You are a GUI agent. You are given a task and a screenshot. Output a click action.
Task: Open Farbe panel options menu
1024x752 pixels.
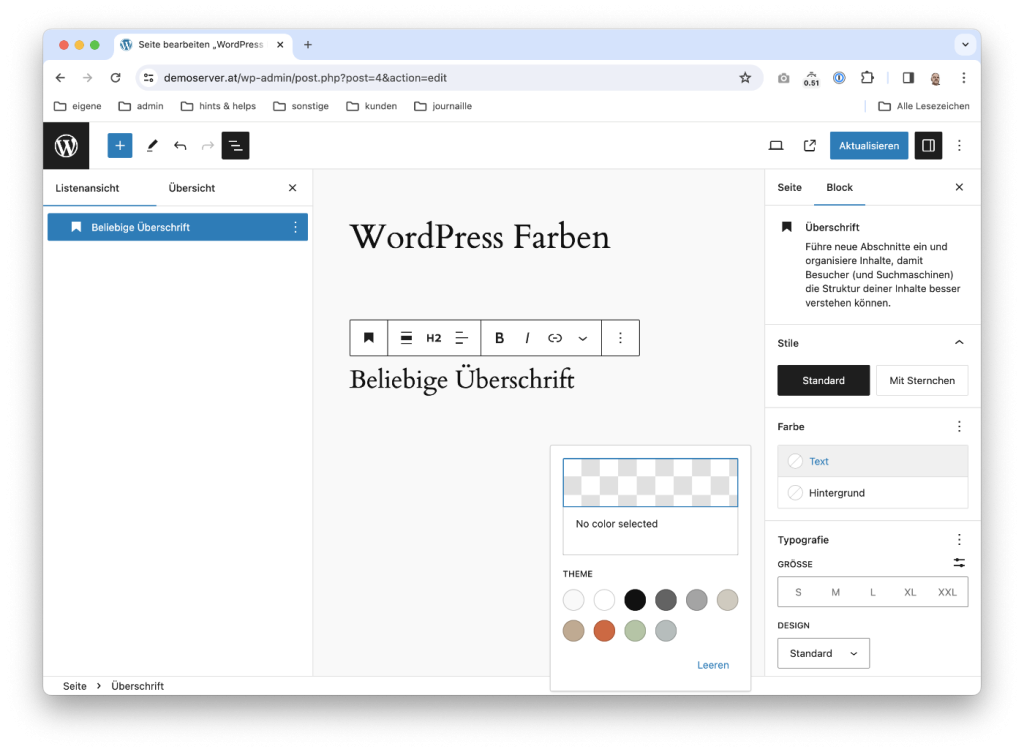[x=959, y=426]
